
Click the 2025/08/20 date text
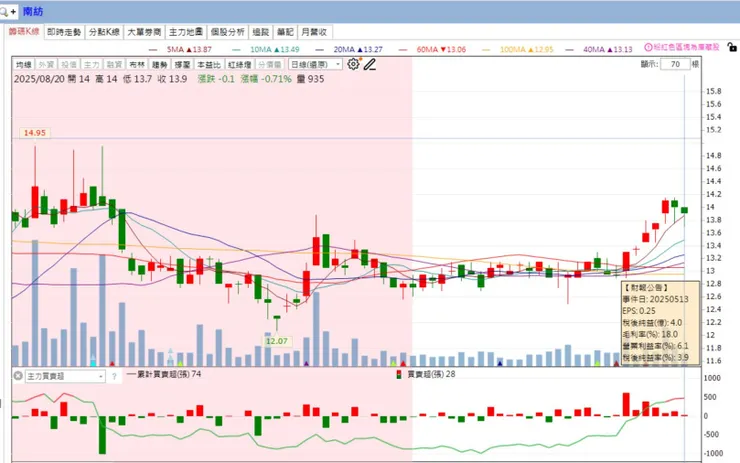point(39,79)
